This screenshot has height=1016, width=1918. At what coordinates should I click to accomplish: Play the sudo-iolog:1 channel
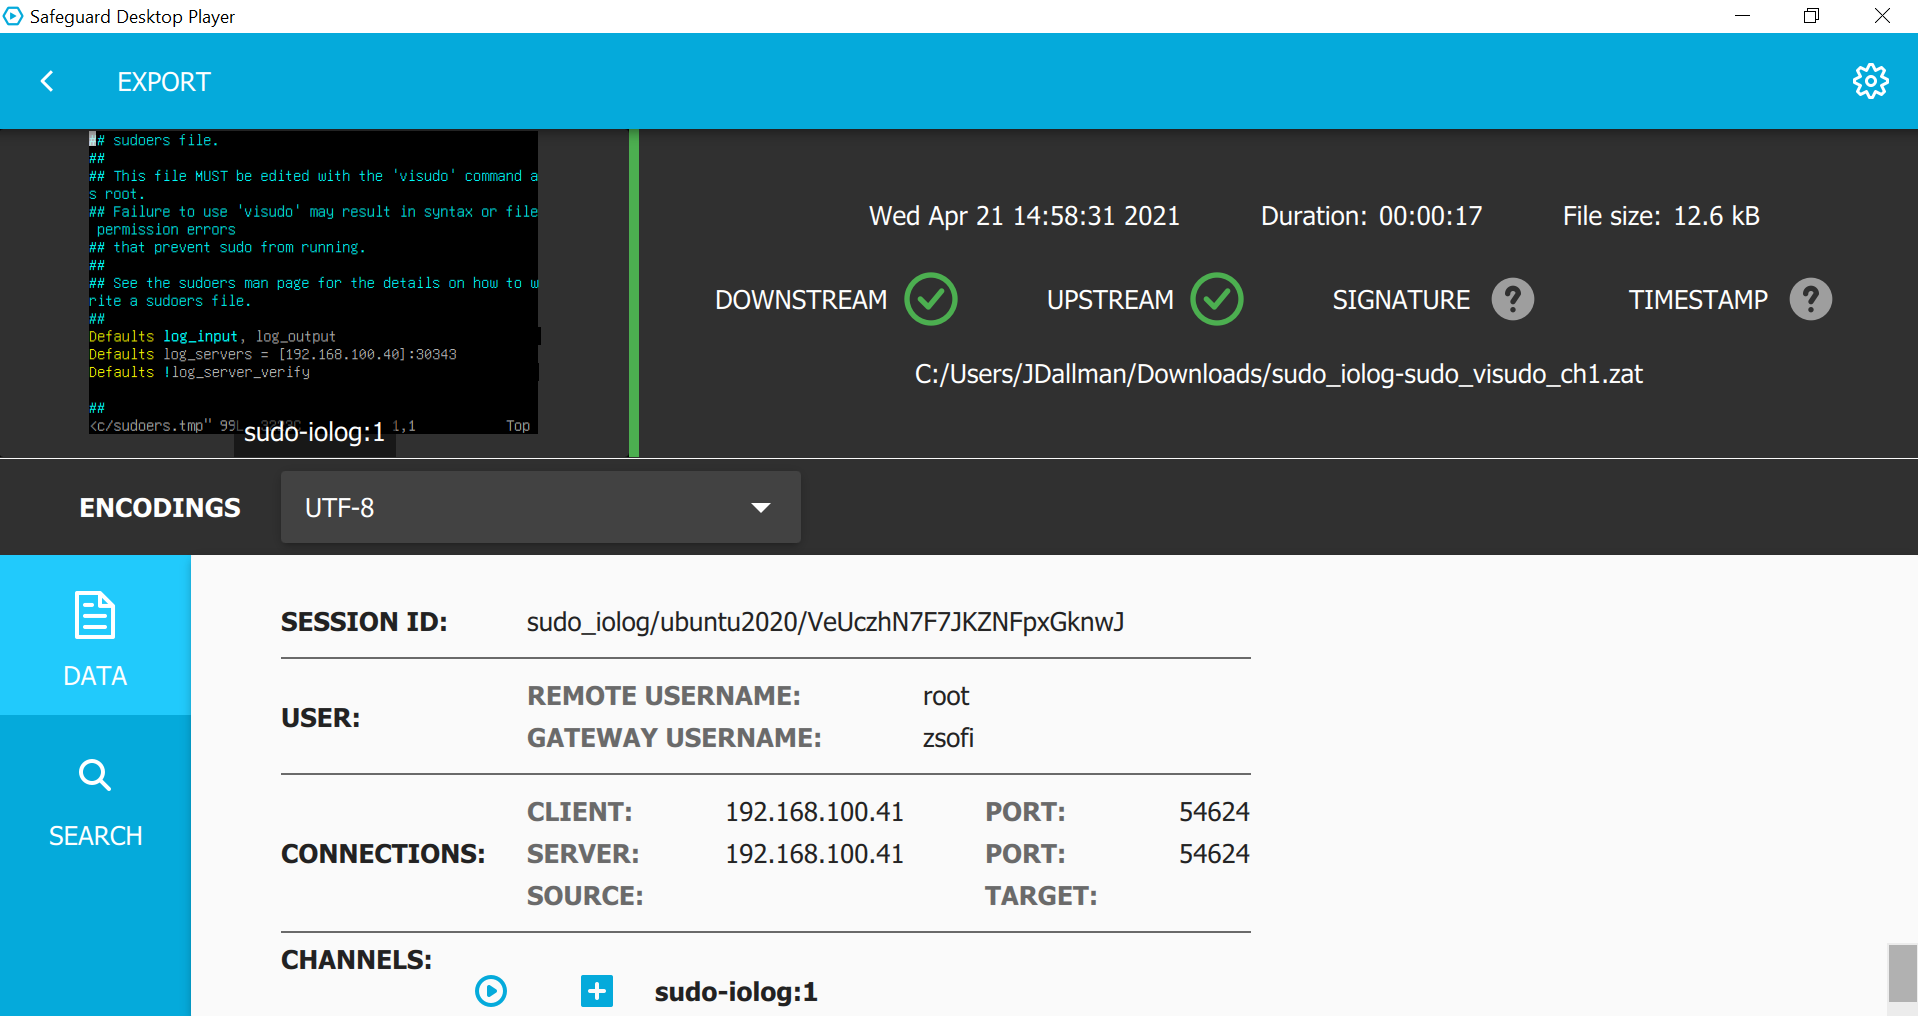click(490, 991)
